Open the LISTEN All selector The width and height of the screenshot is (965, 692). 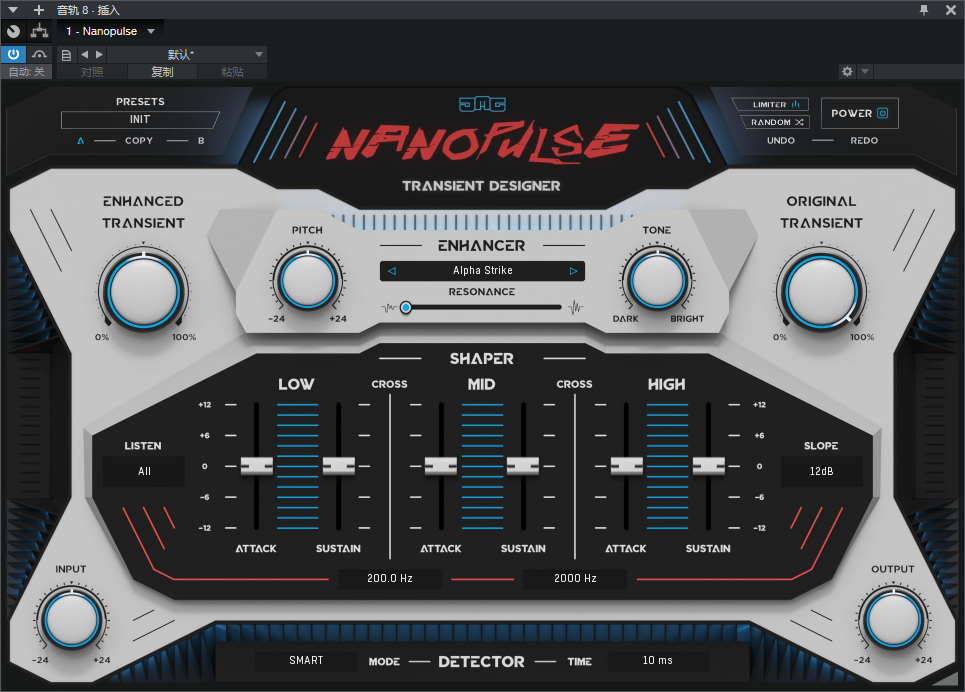pyautogui.click(x=144, y=472)
